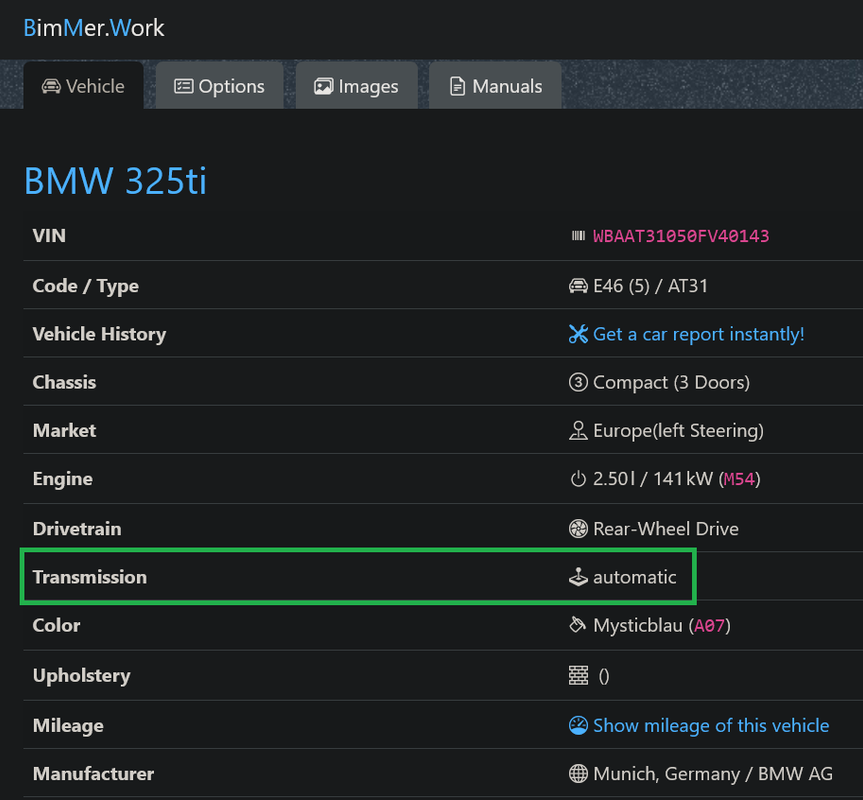
Task: Open the BimMer.Work home logo link
Action: click(94, 28)
